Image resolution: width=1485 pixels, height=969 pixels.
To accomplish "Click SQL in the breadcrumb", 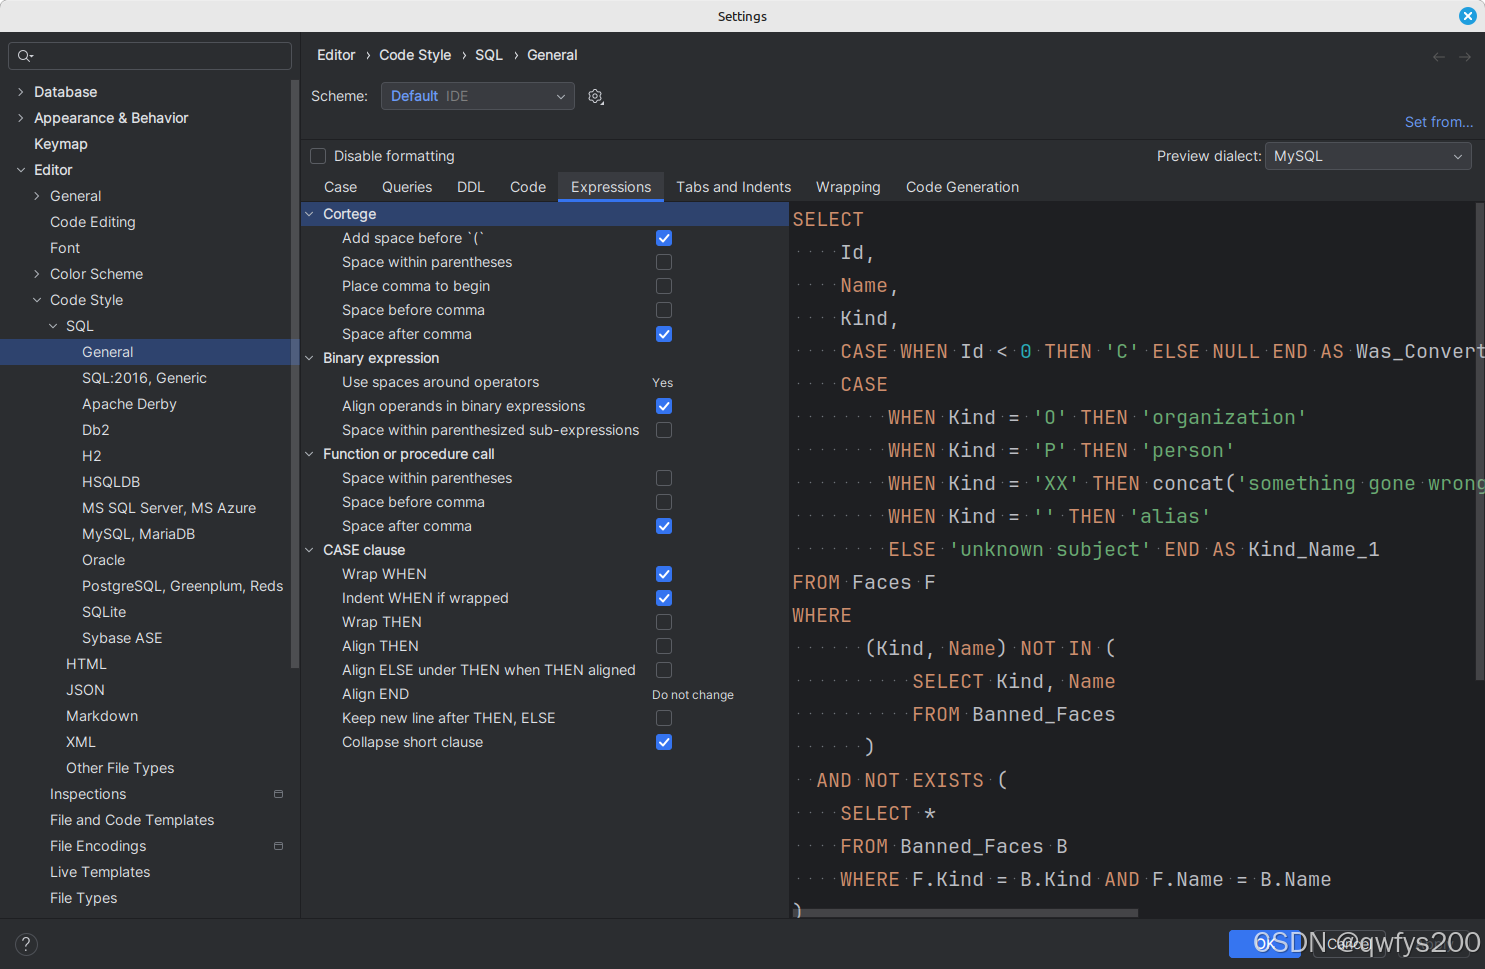I will 489,55.
